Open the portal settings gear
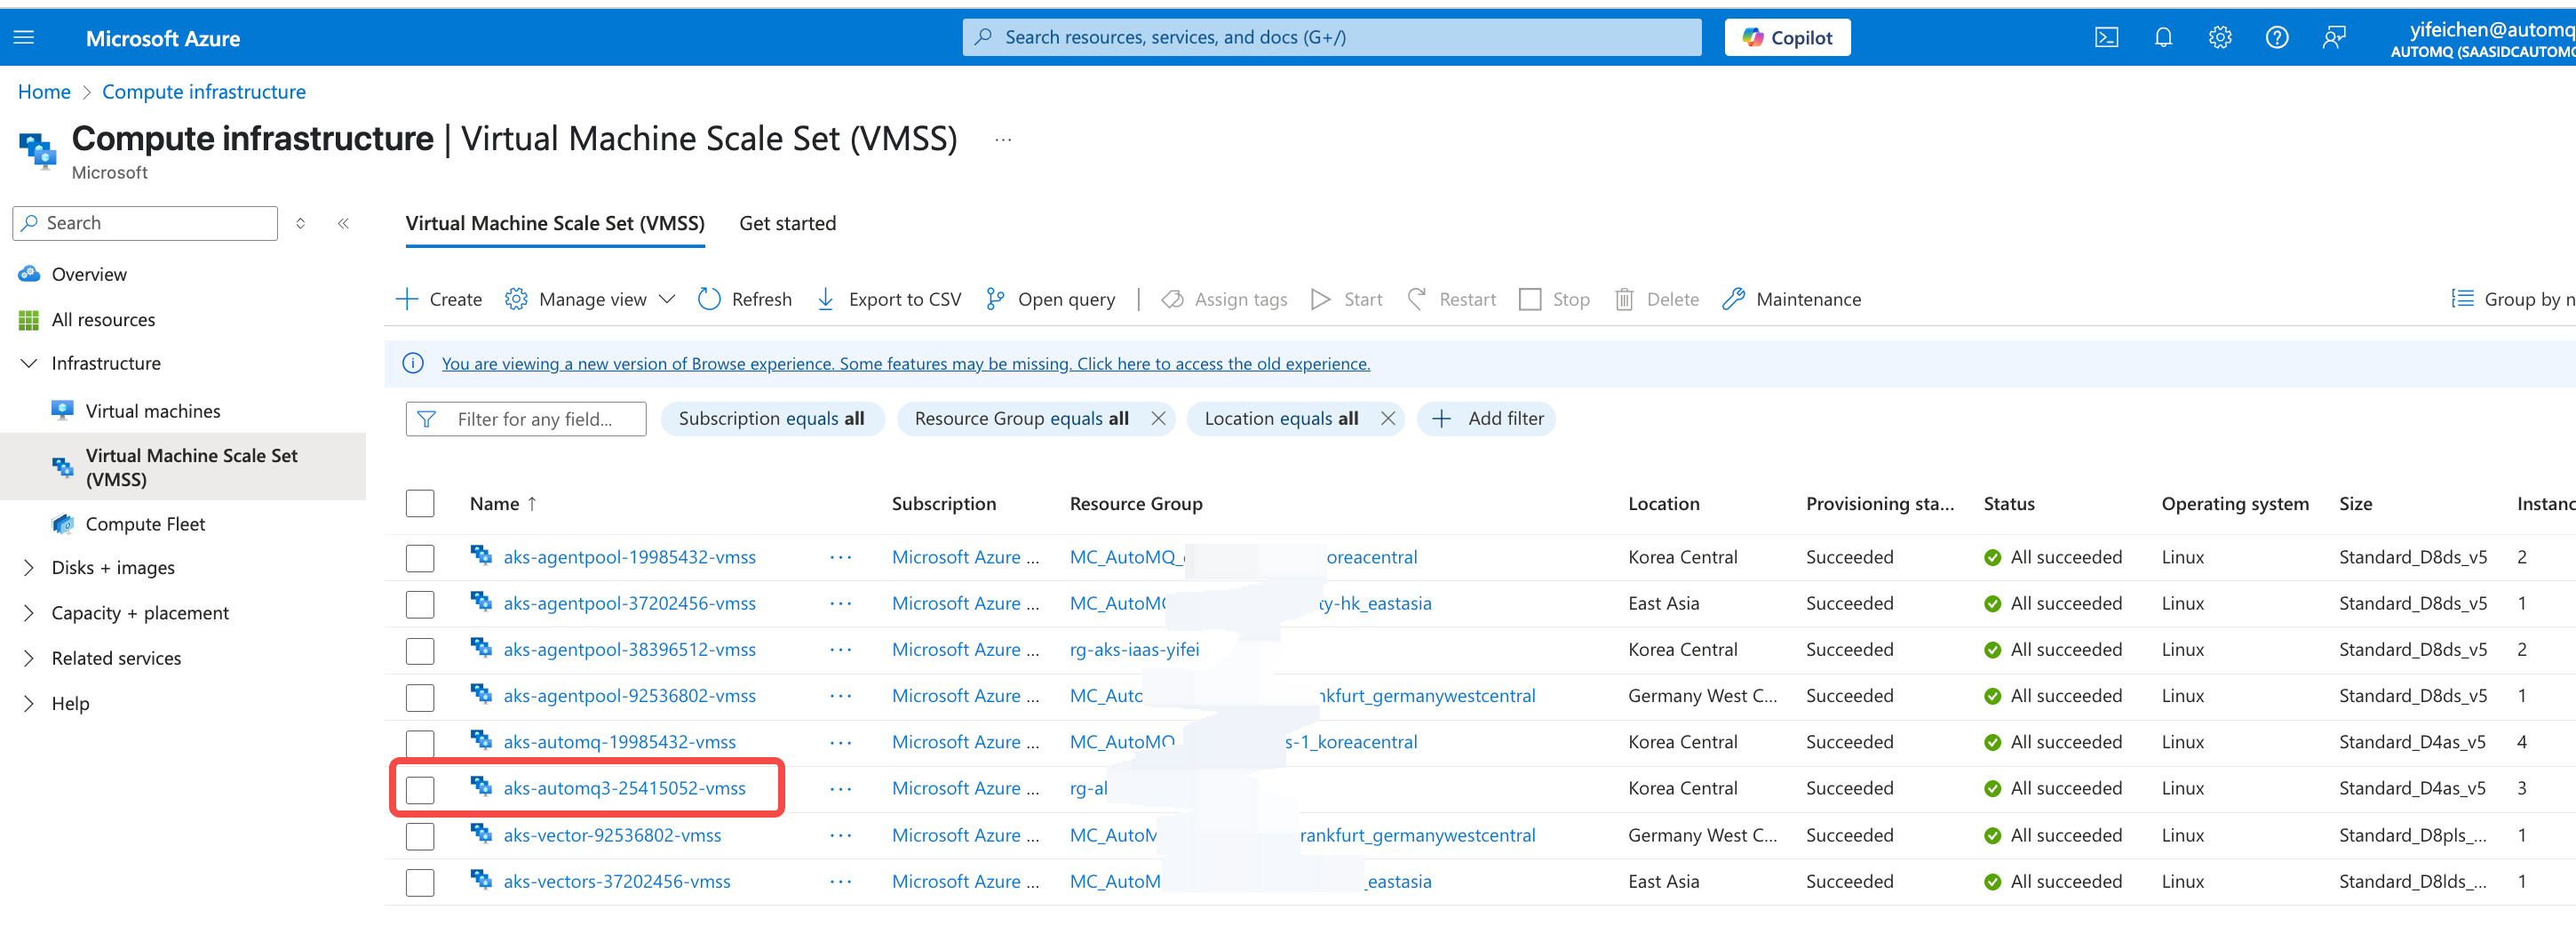 [2220, 38]
